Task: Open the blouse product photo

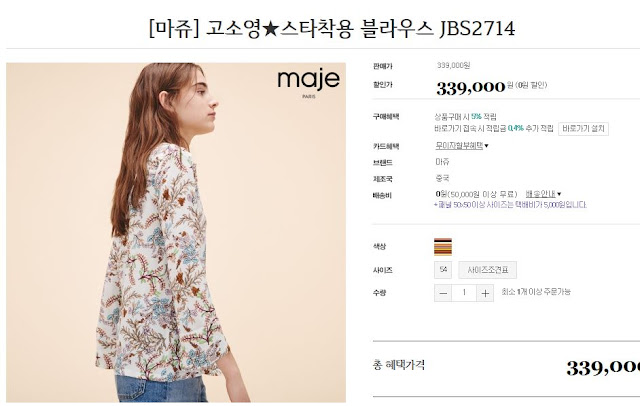Action: pyautogui.click(x=176, y=233)
